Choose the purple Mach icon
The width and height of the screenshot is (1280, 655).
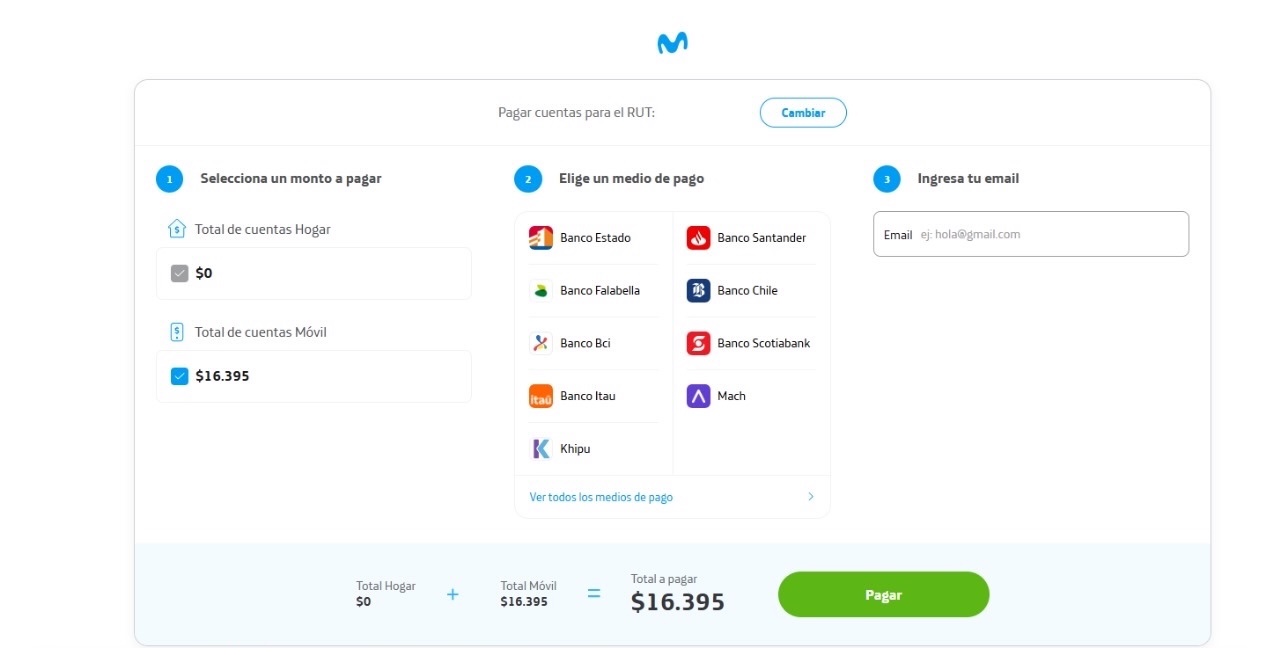pyautogui.click(x=698, y=396)
